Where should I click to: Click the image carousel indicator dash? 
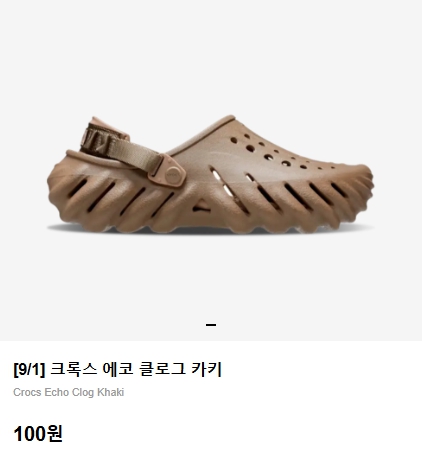click(211, 325)
